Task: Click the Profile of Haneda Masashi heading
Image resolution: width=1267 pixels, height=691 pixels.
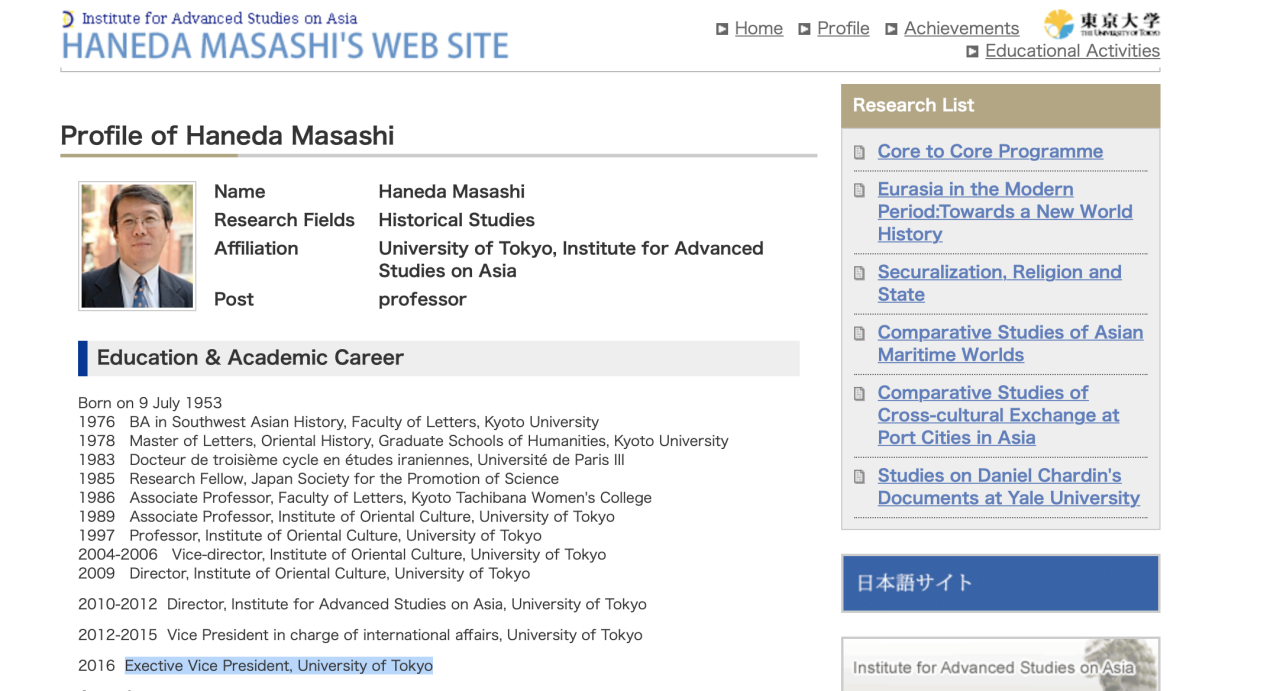Action: coord(227,136)
